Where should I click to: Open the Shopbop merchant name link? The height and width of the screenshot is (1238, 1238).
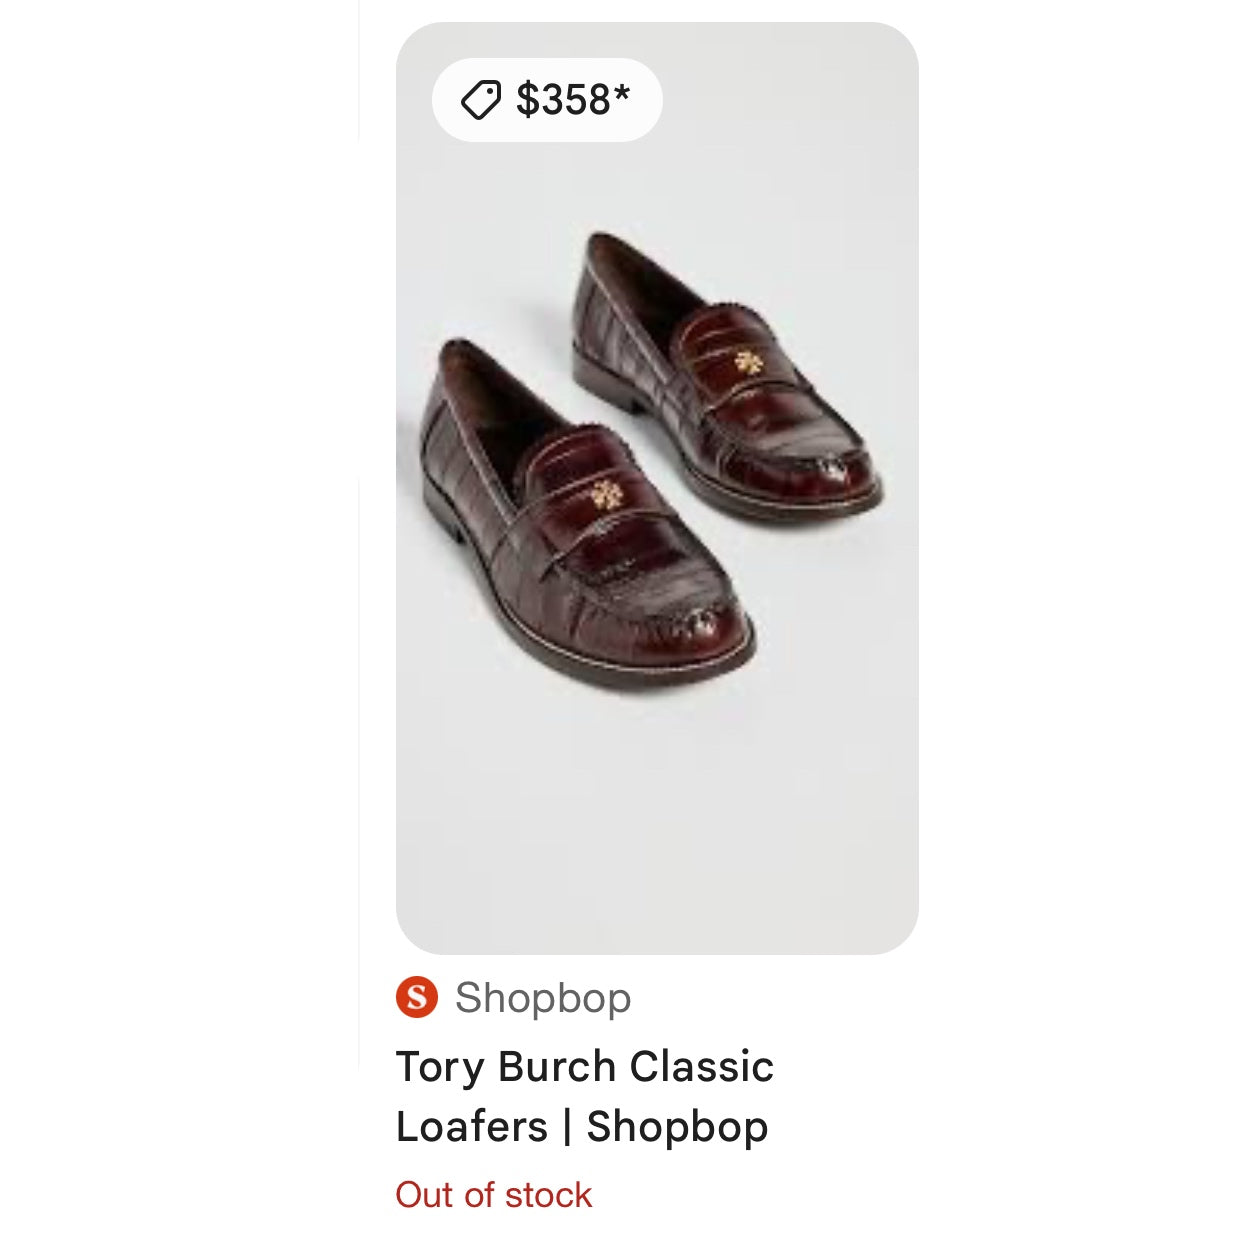point(543,997)
